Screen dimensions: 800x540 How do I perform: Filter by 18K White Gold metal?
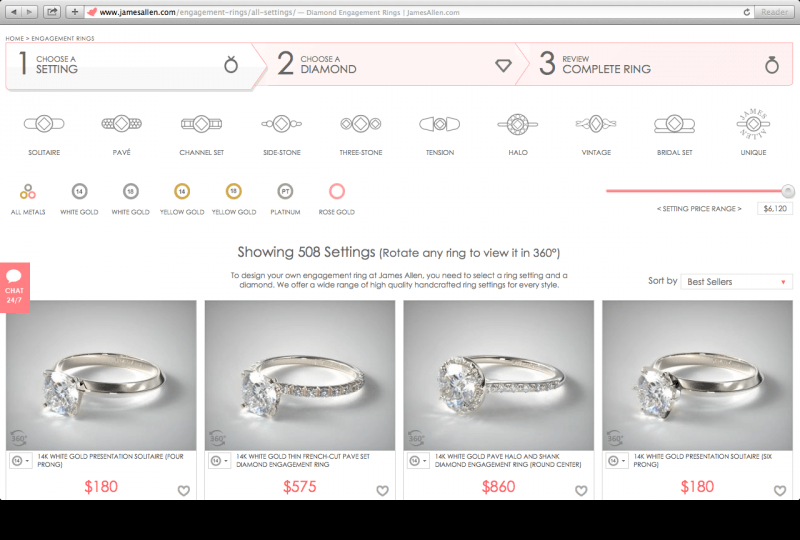click(131, 191)
